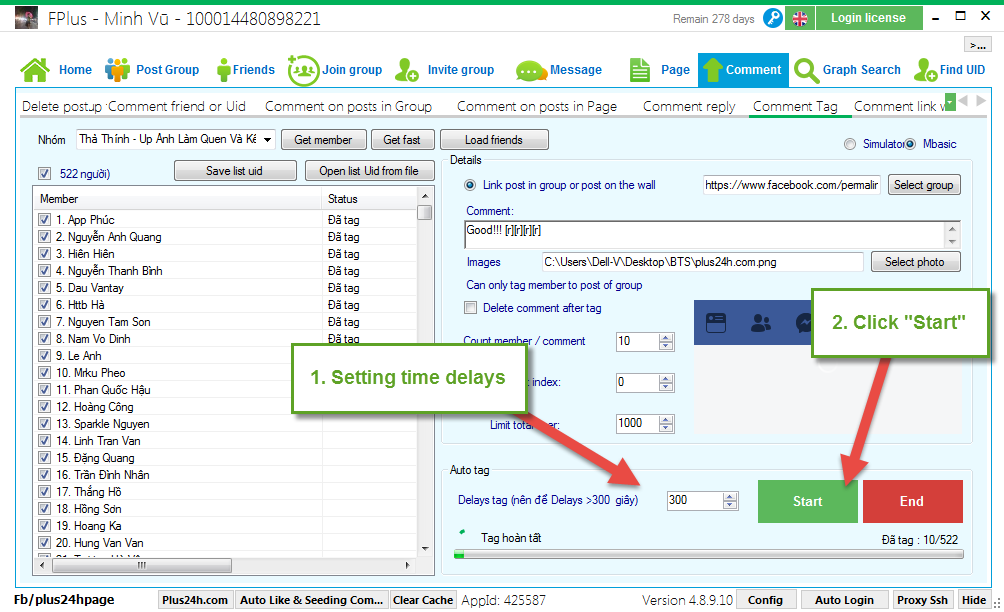Switch to the Comment reply tab
Screen dimensions: 1004x612
coord(689,106)
